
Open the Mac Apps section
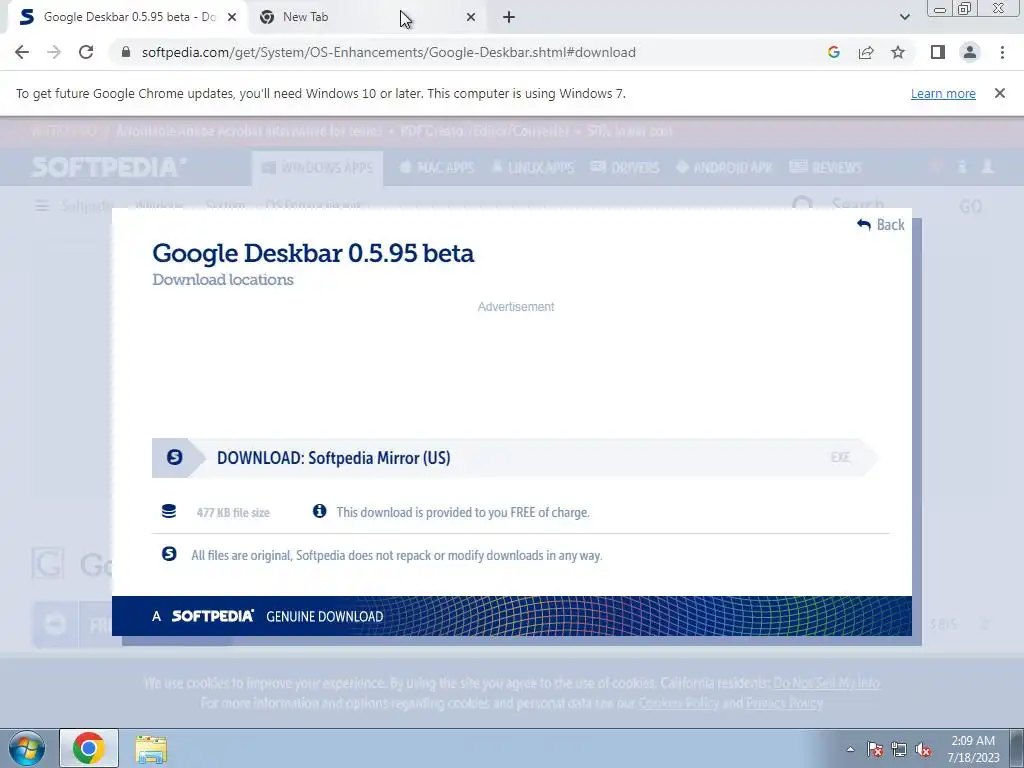[x=437, y=168]
